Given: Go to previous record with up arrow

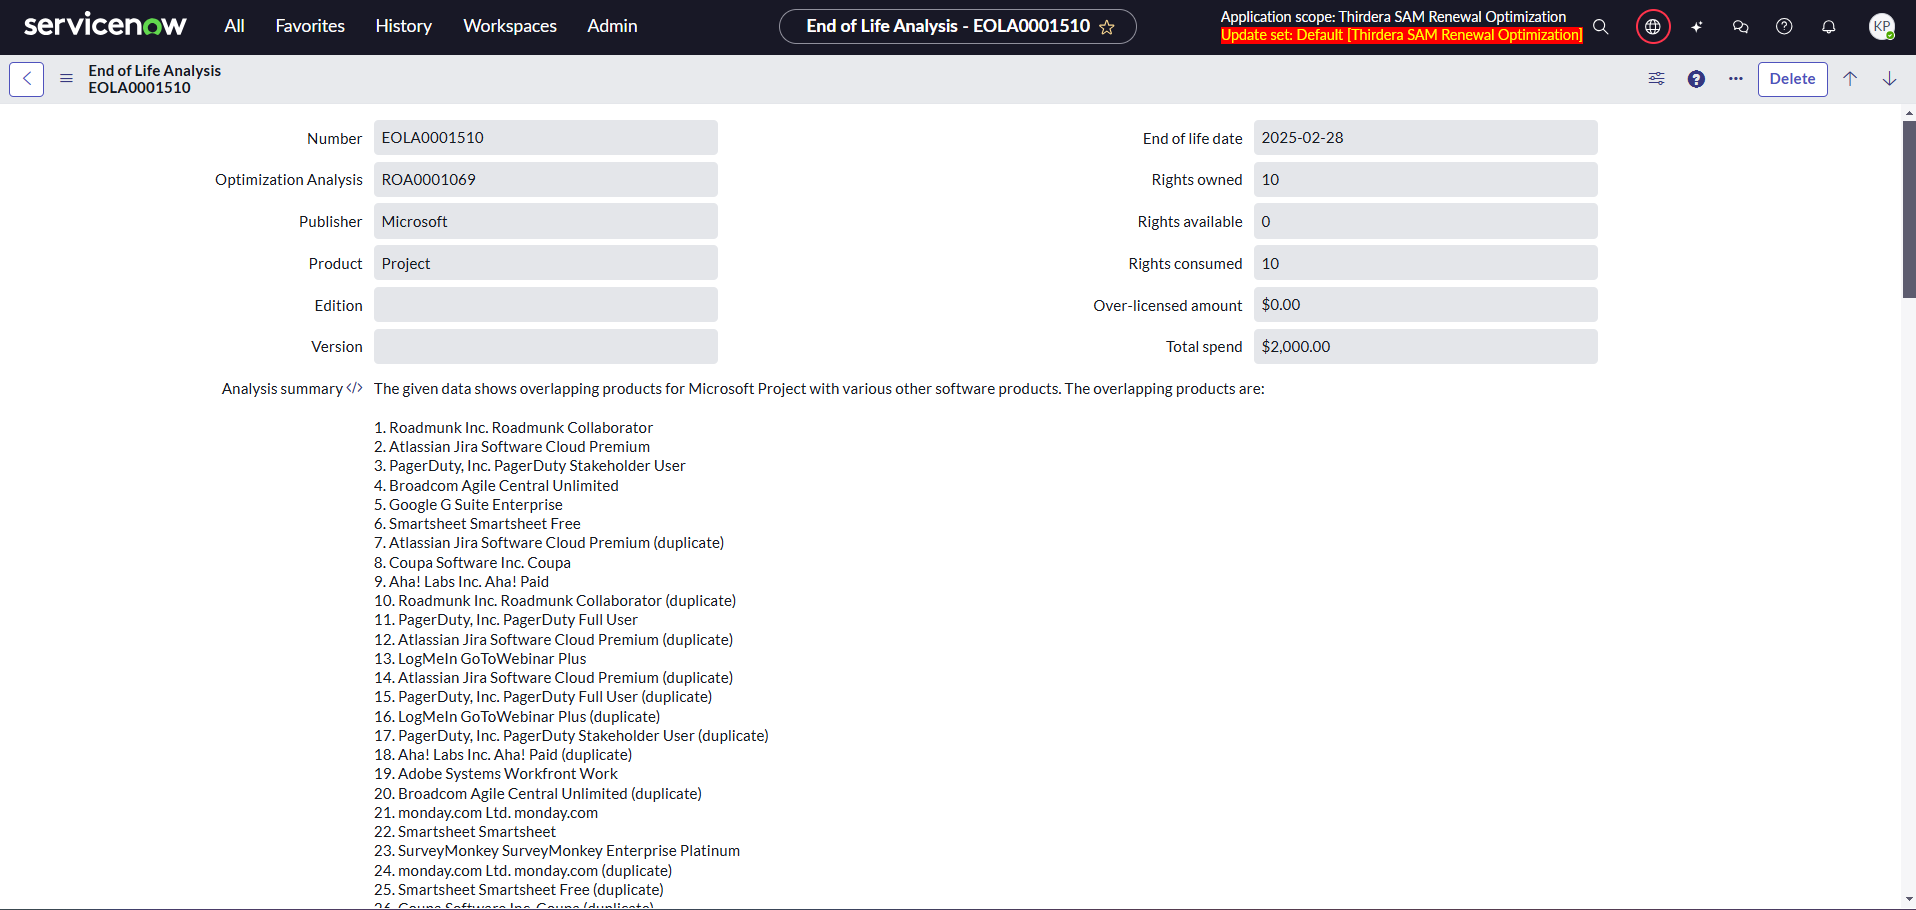Looking at the screenshot, I should [x=1850, y=79].
